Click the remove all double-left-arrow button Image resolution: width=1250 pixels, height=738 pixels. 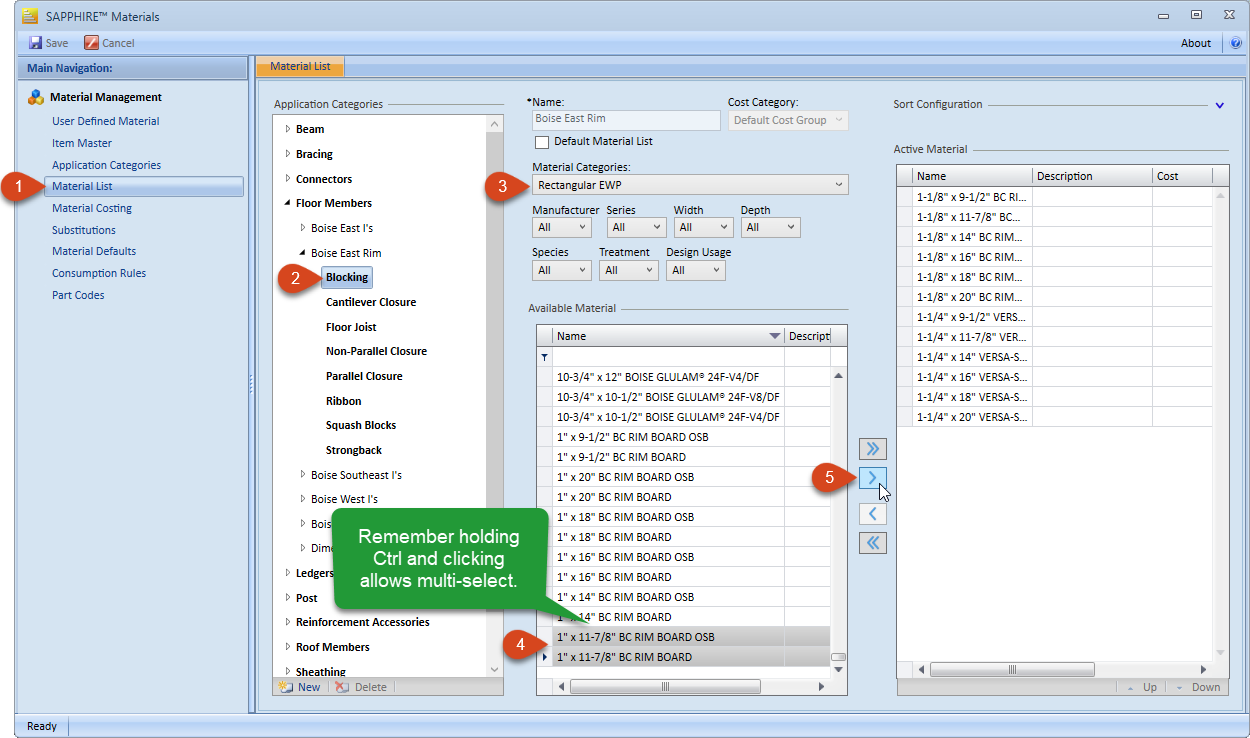click(x=873, y=543)
